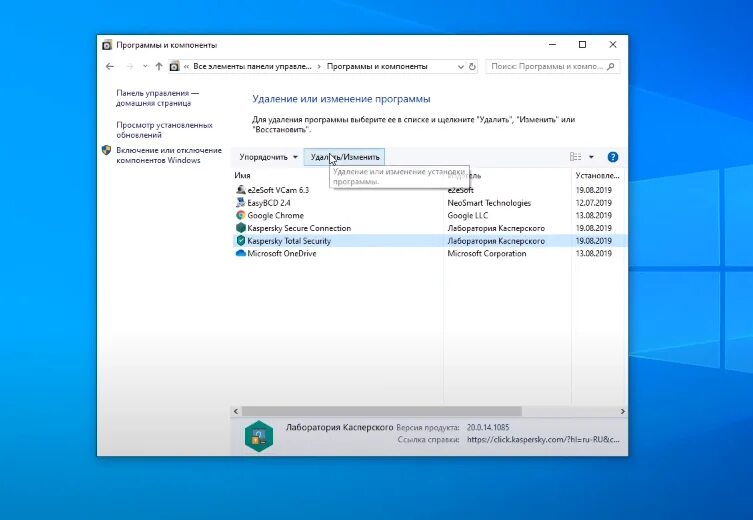753x520 pixels.
Task: Open 'Просмотр установленных обновлений' link
Action: pyautogui.click(x=164, y=130)
